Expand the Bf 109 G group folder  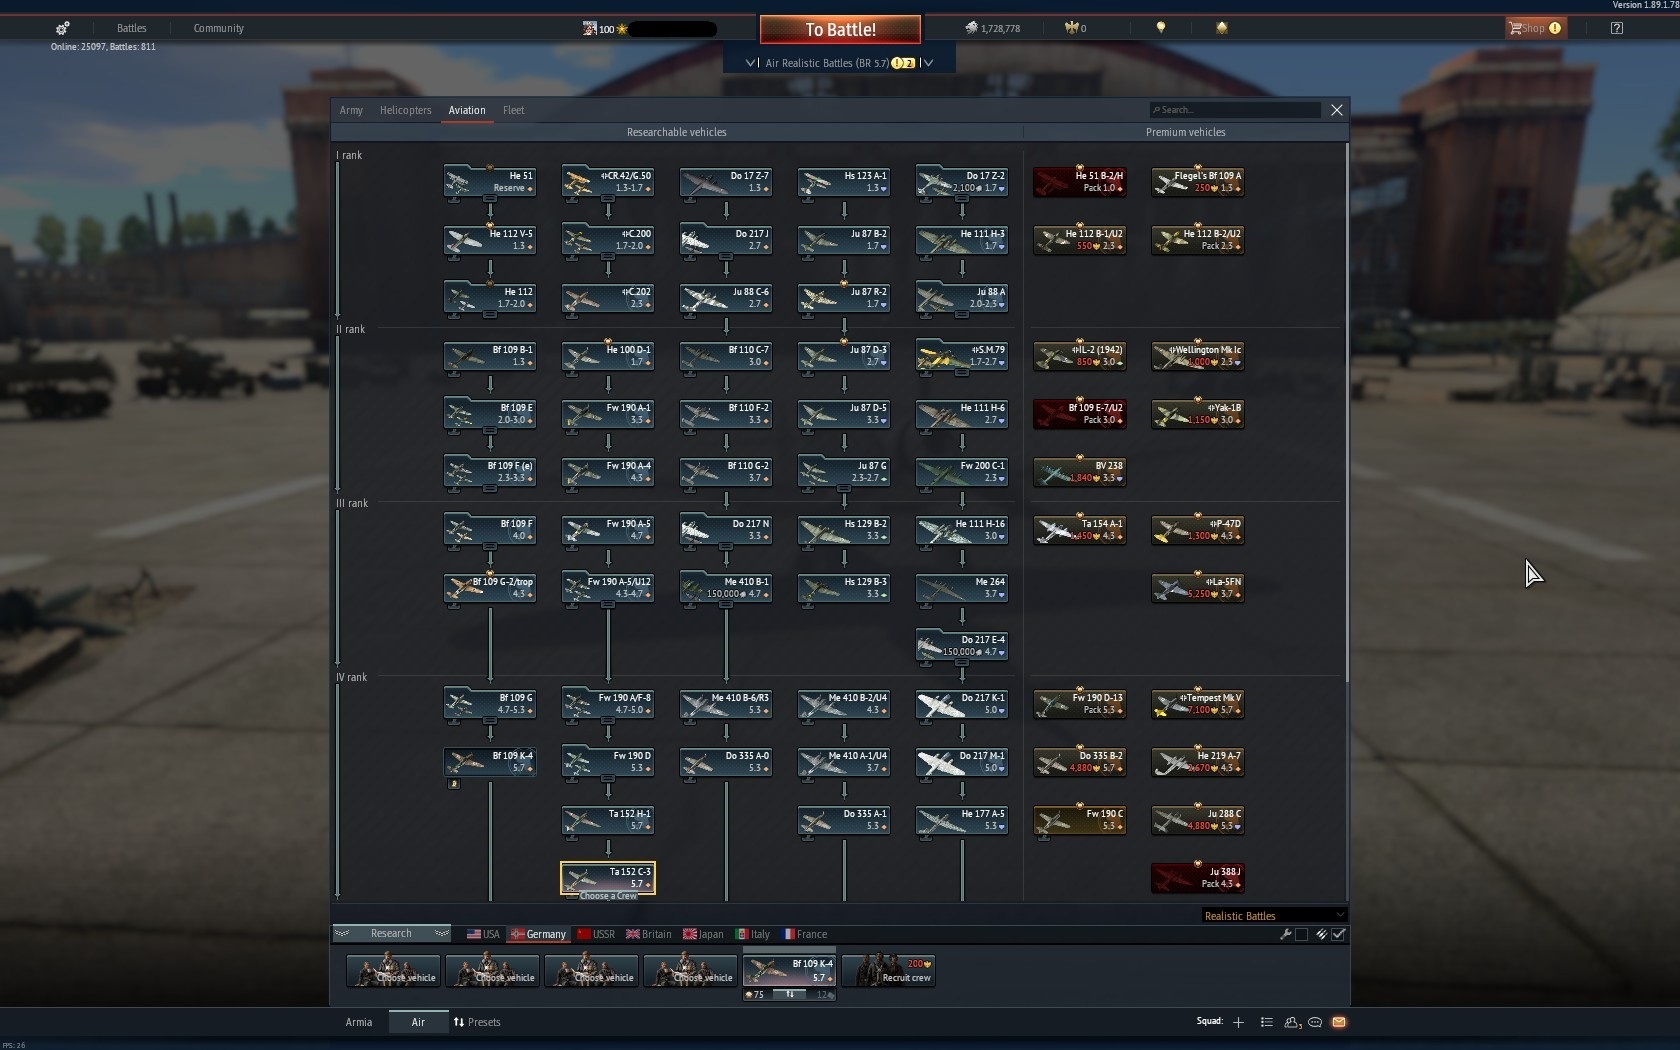point(490,720)
